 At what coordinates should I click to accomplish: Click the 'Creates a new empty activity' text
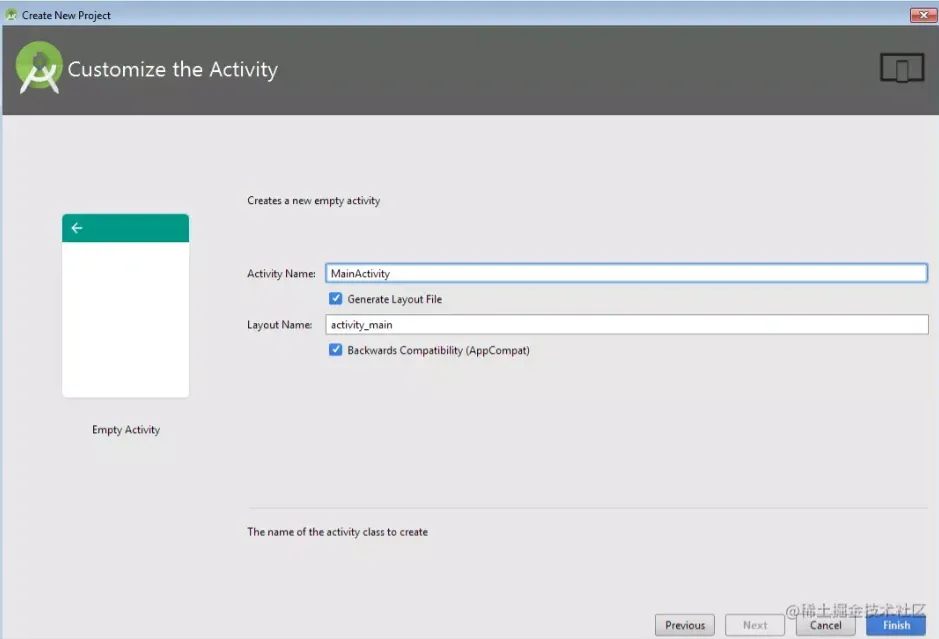pyautogui.click(x=313, y=201)
